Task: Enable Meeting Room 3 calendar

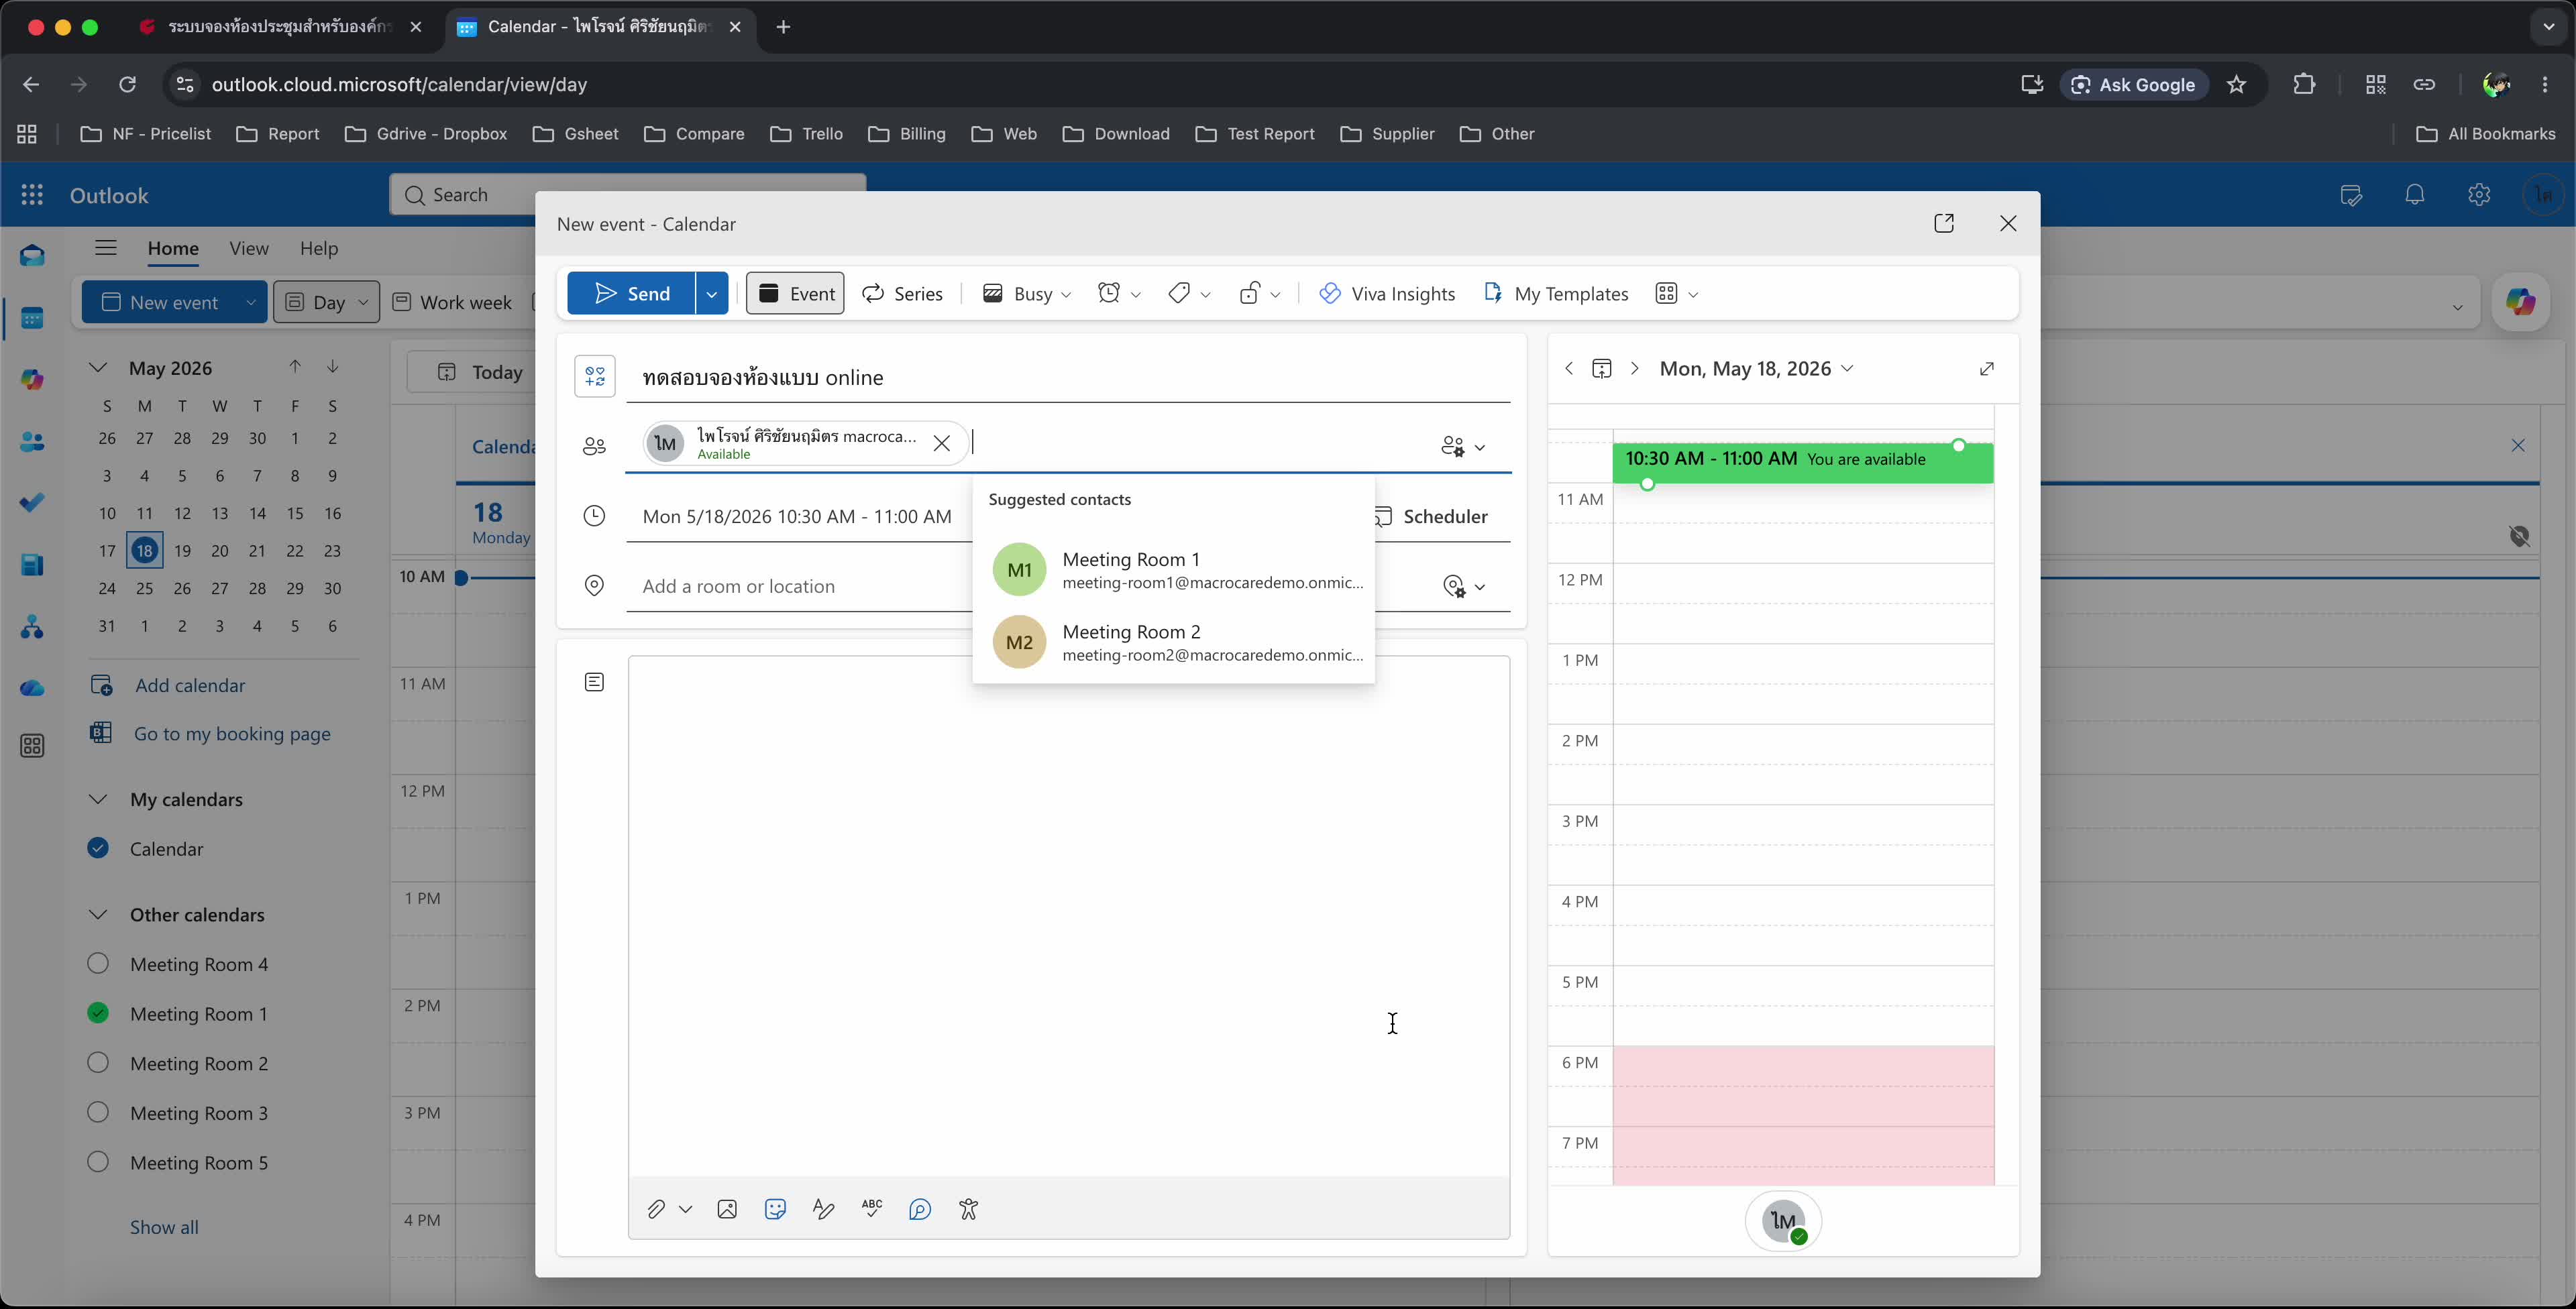Action: [x=98, y=1112]
